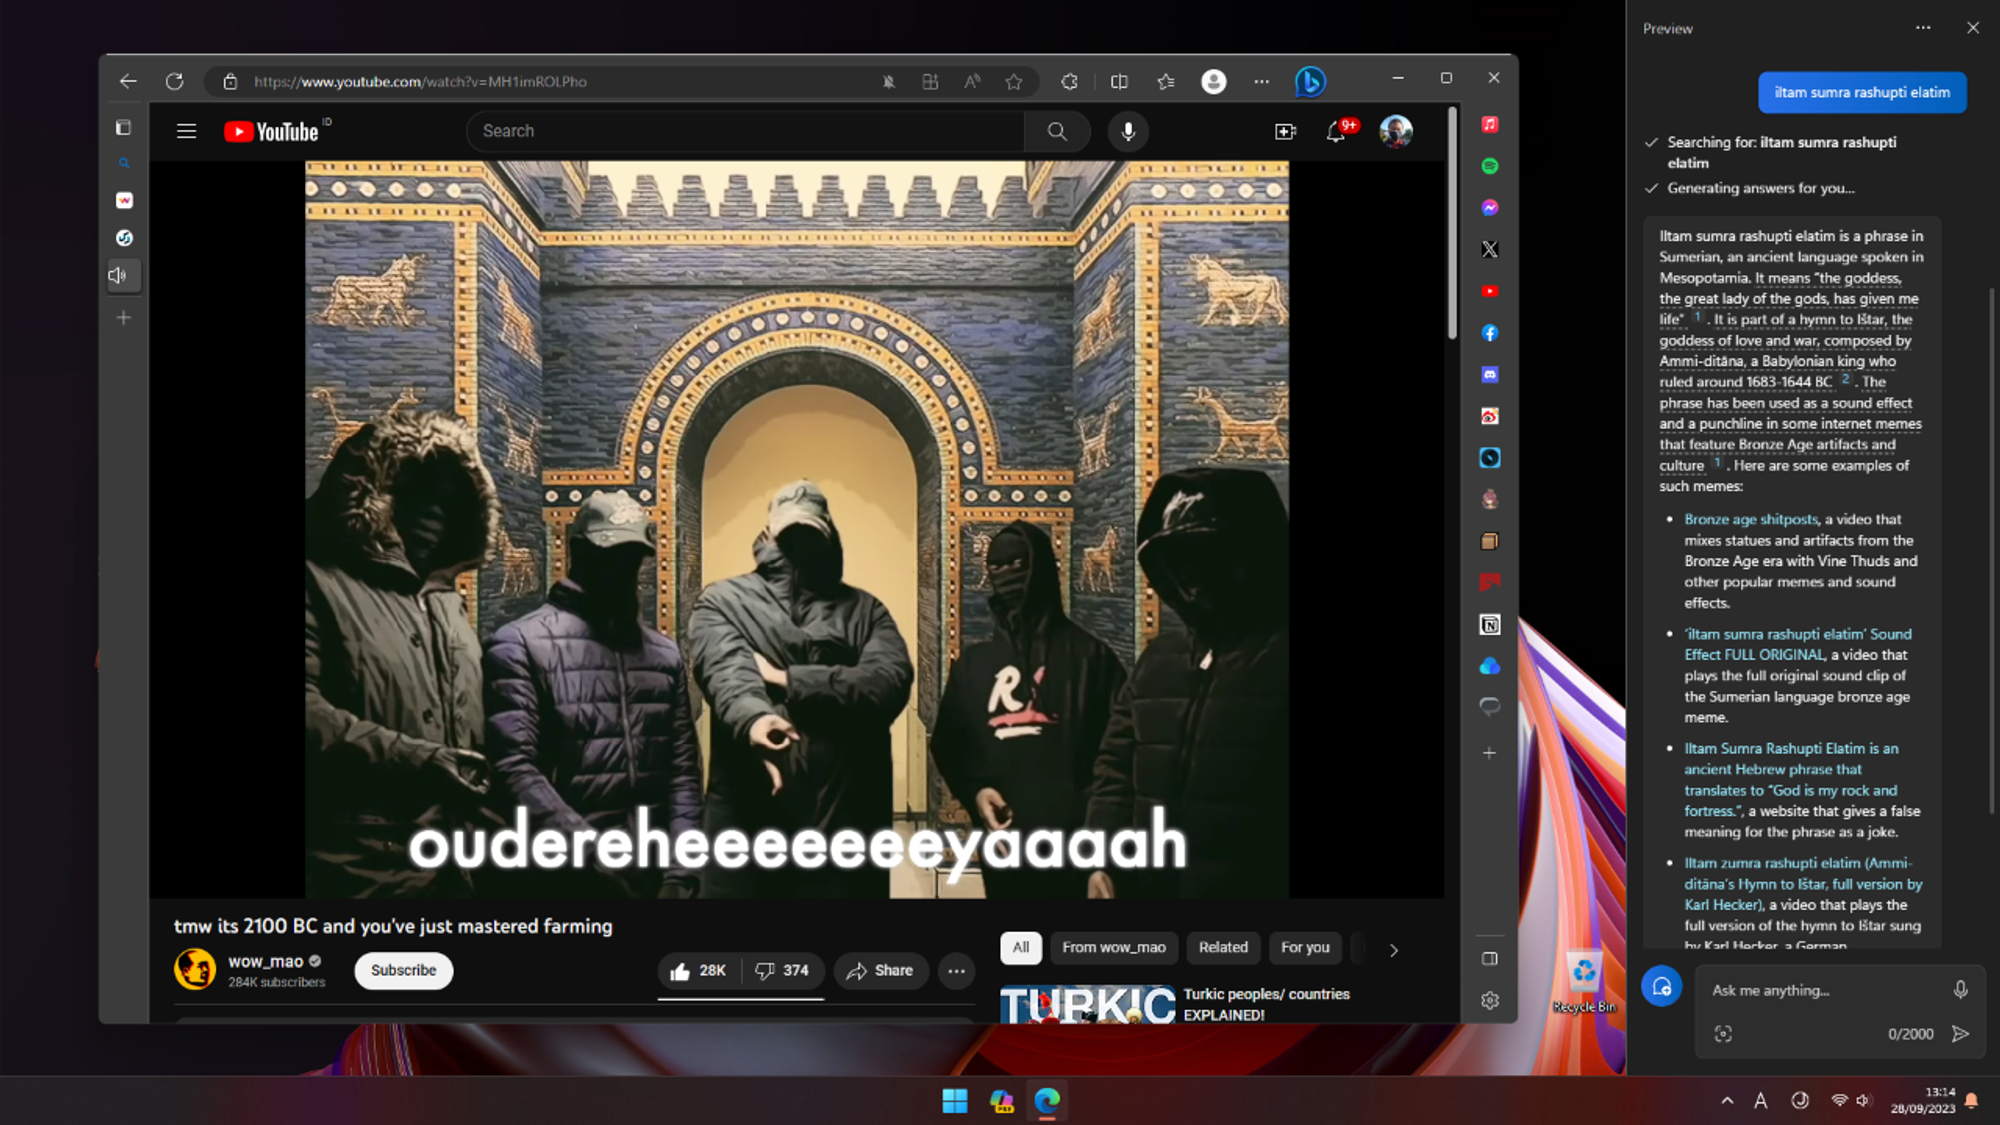Screen dimensions: 2000x1125
Task: Go back using the browser back arrow
Action: [x=128, y=82]
